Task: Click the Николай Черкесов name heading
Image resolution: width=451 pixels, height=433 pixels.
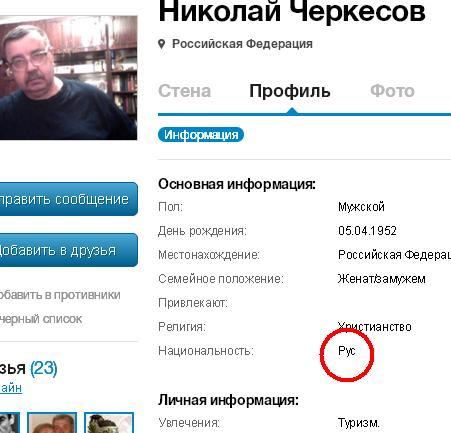Action: pyautogui.click(x=292, y=12)
